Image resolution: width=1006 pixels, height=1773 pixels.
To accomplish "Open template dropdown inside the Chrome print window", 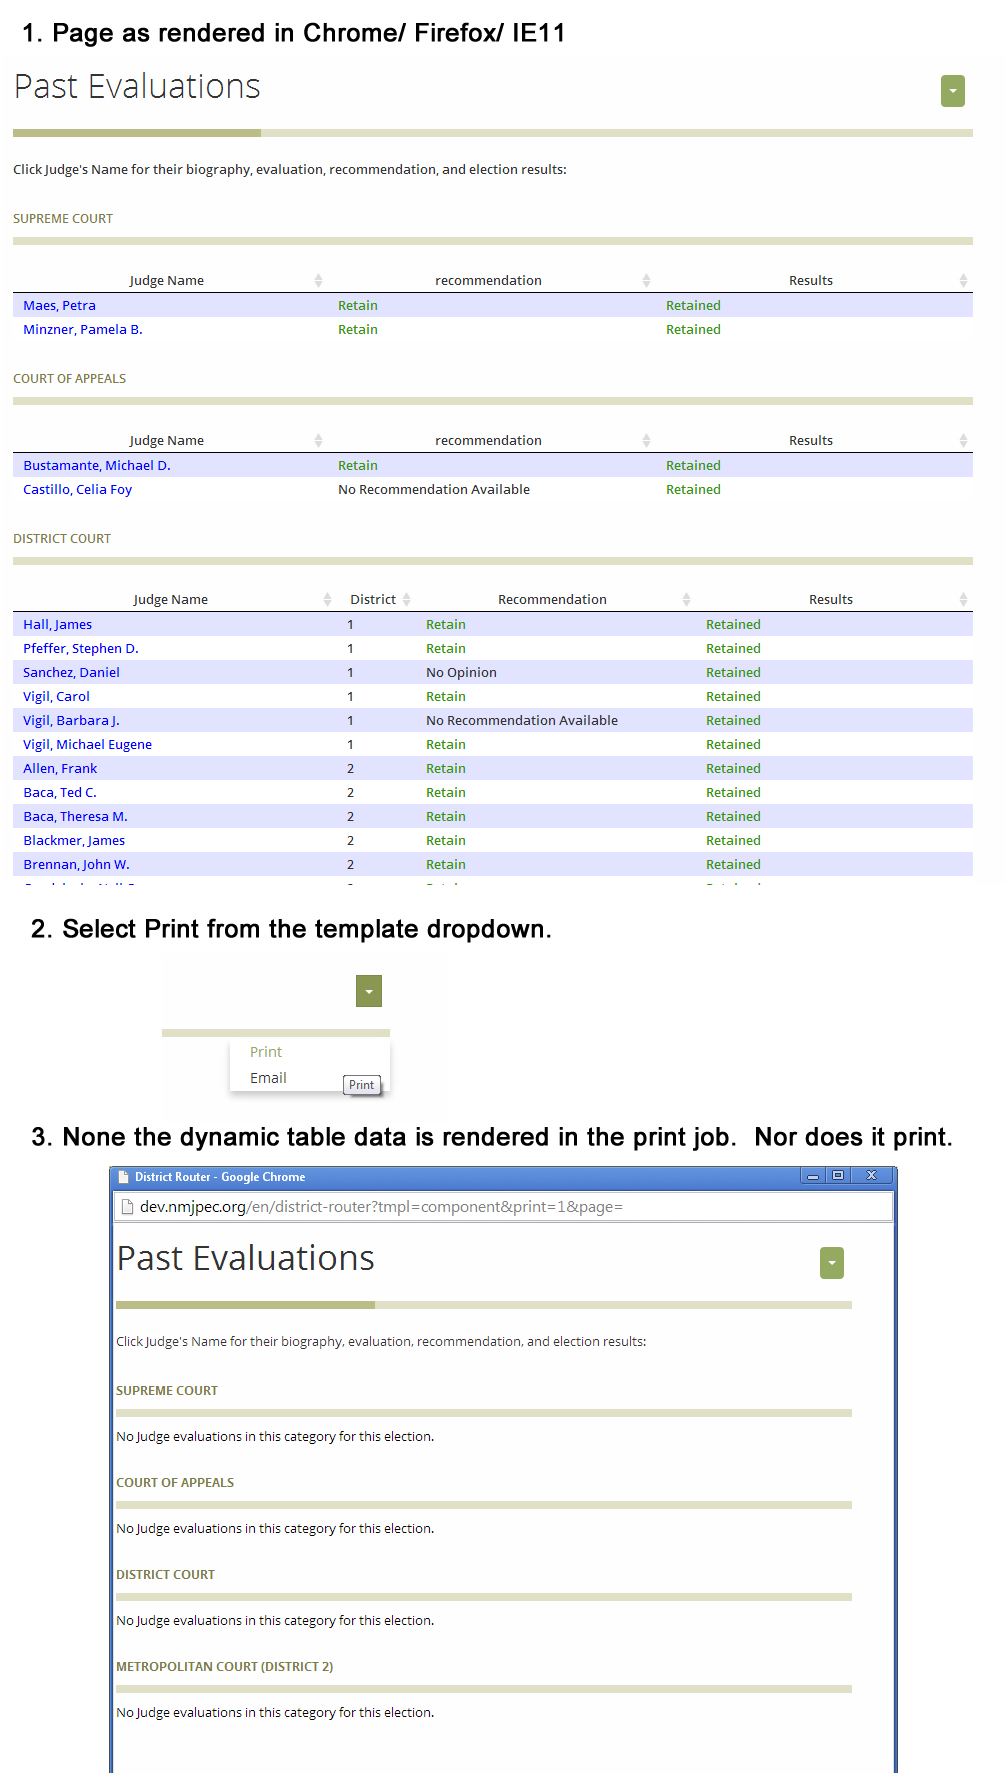I will (832, 1263).
